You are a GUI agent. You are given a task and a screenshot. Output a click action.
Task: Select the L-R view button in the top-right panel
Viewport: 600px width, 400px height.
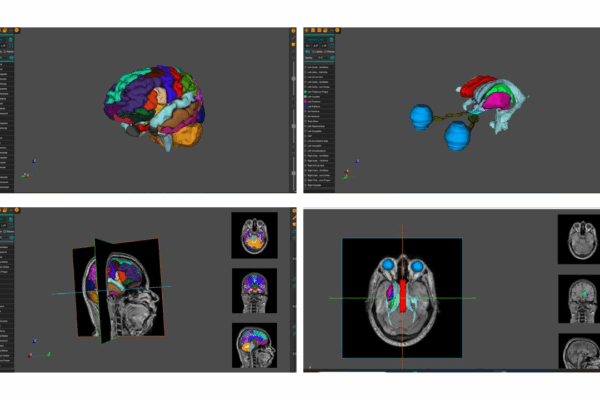(324, 46)
